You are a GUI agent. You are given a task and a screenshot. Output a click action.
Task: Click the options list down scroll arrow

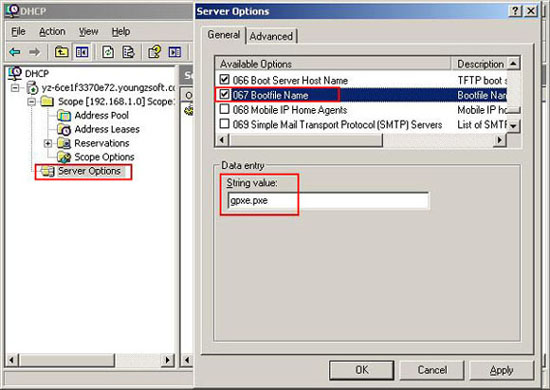(513, 126)
